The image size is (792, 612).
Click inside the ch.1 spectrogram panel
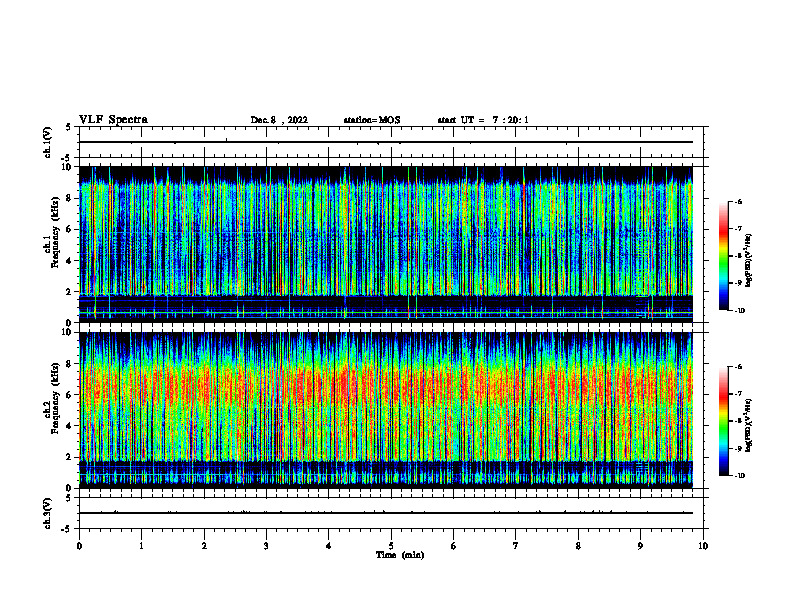pyautogui.click(x=386, y=244)
